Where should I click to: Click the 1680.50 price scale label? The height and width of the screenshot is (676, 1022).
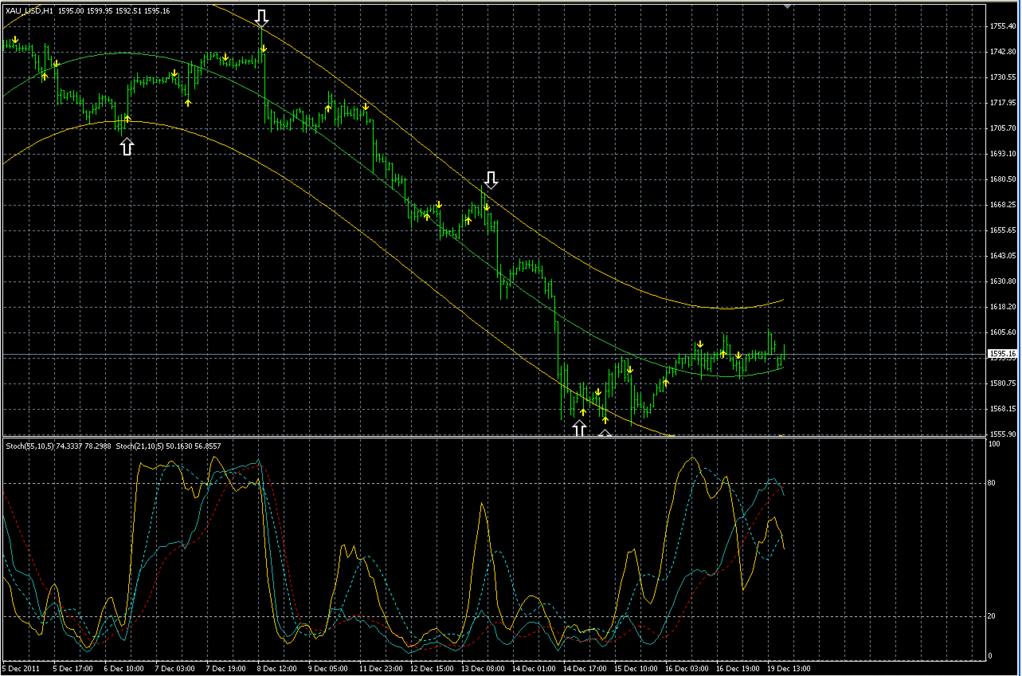pos(1002,179)
